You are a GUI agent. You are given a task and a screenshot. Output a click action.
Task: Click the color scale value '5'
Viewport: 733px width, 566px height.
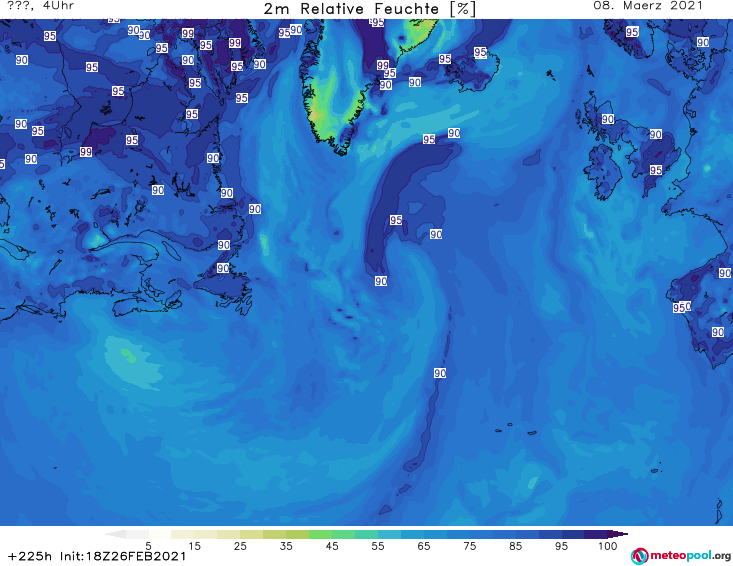point(148,546)
